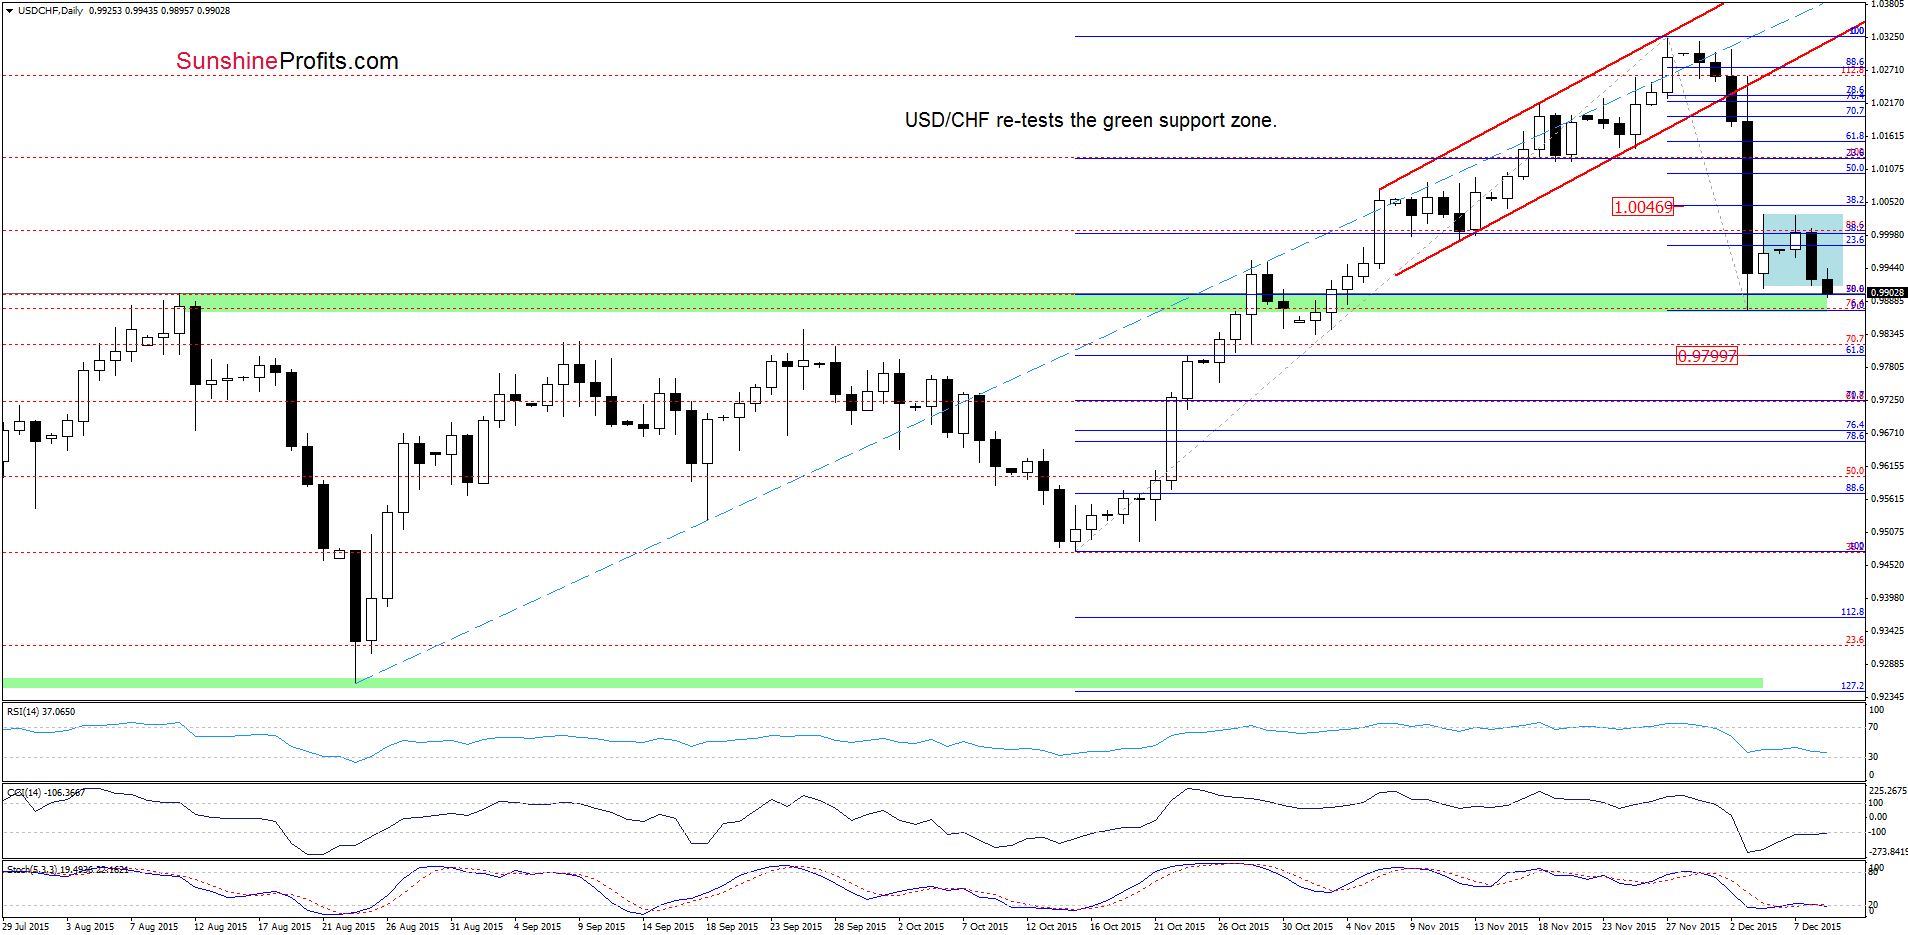Click the 2 Oct 2015 date label

coord(921,927)
